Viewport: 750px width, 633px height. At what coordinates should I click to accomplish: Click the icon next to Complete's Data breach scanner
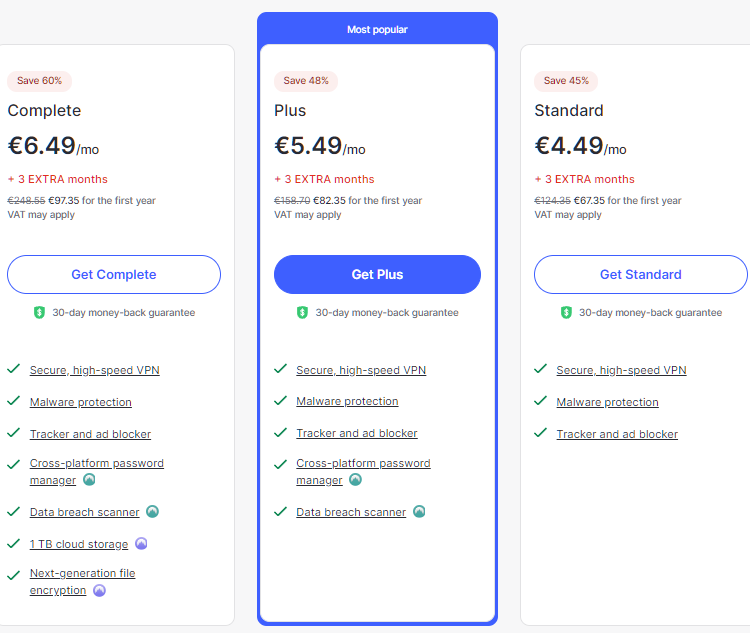(152, 511)
